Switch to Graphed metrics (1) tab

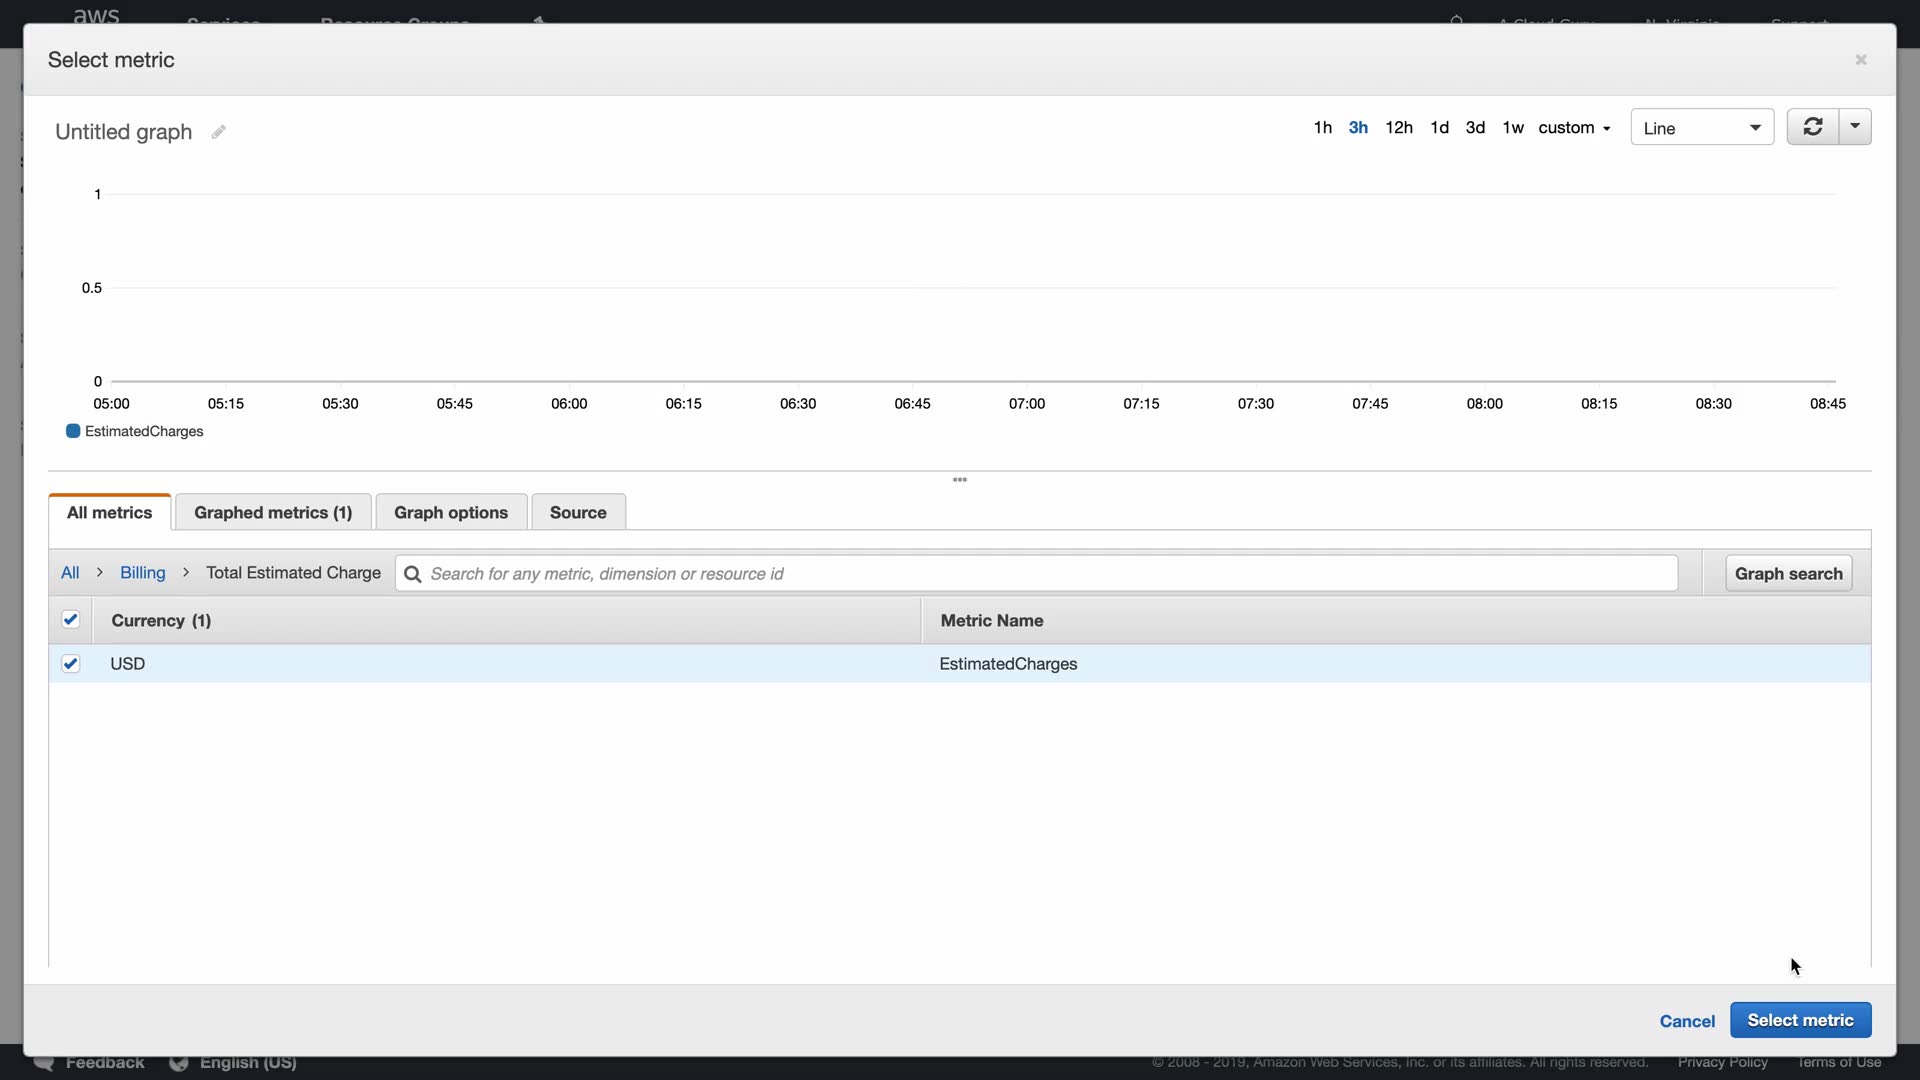click(x=273, y=512)
